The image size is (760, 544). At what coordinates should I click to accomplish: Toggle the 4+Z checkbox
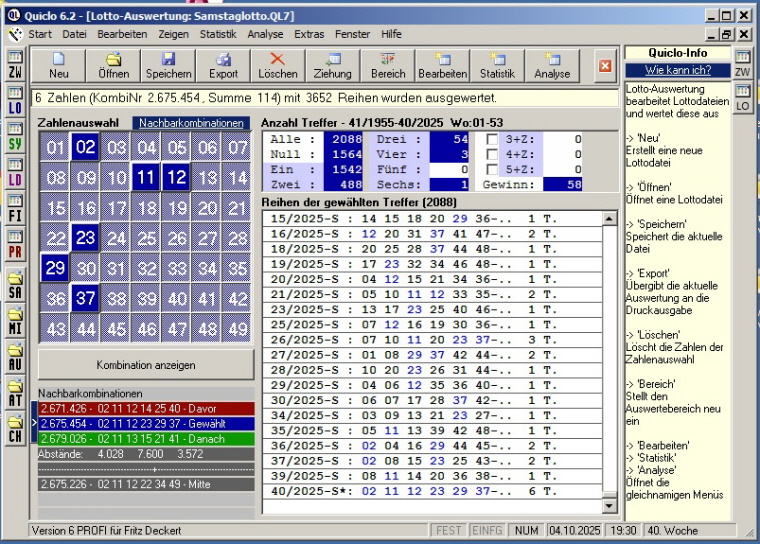[492, 155]
